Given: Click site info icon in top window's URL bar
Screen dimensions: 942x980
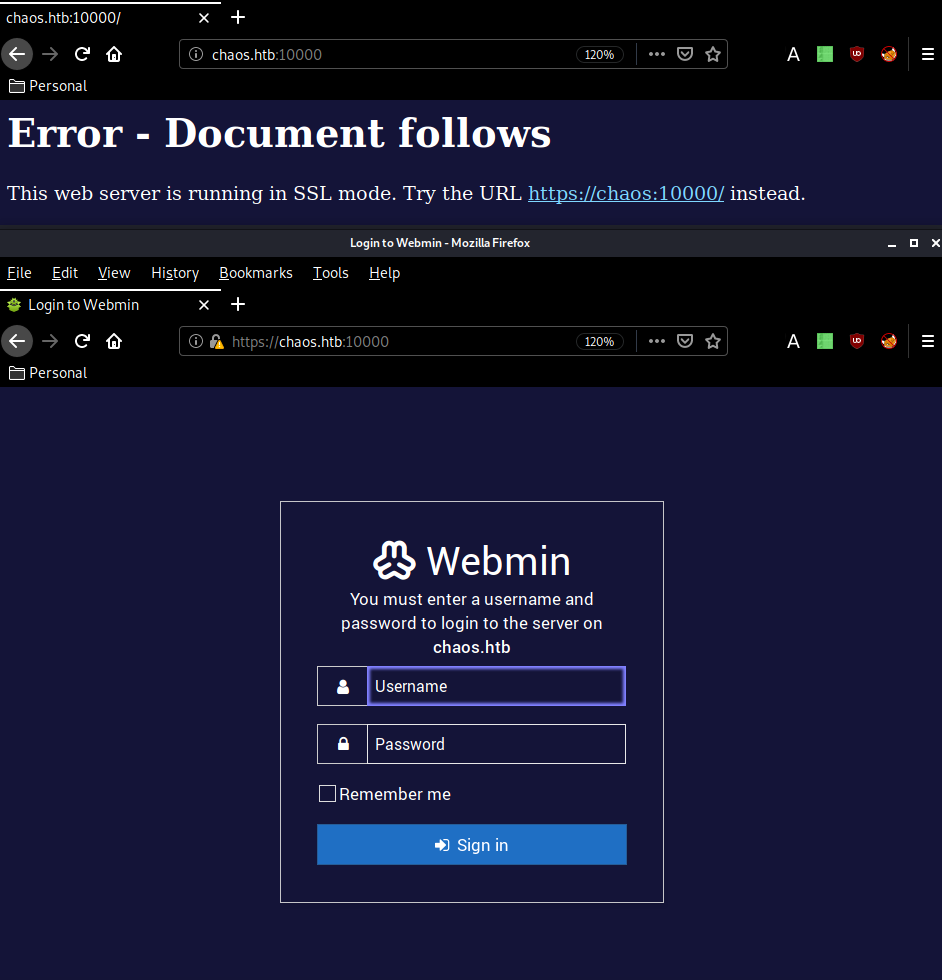Looking at the screenshot, I should click(x=196, y=54).
